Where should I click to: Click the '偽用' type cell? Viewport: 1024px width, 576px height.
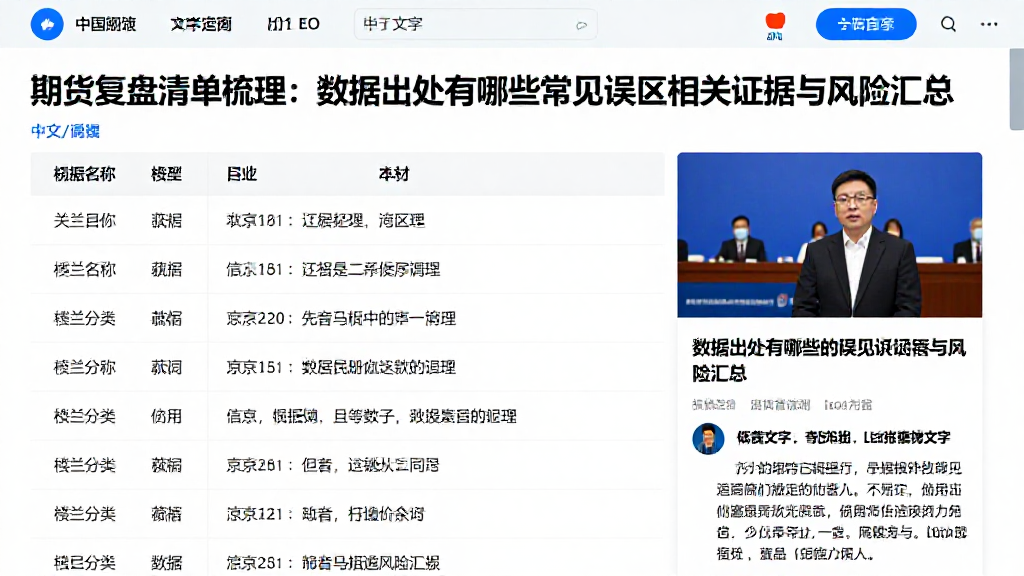(x=166, y=417)
